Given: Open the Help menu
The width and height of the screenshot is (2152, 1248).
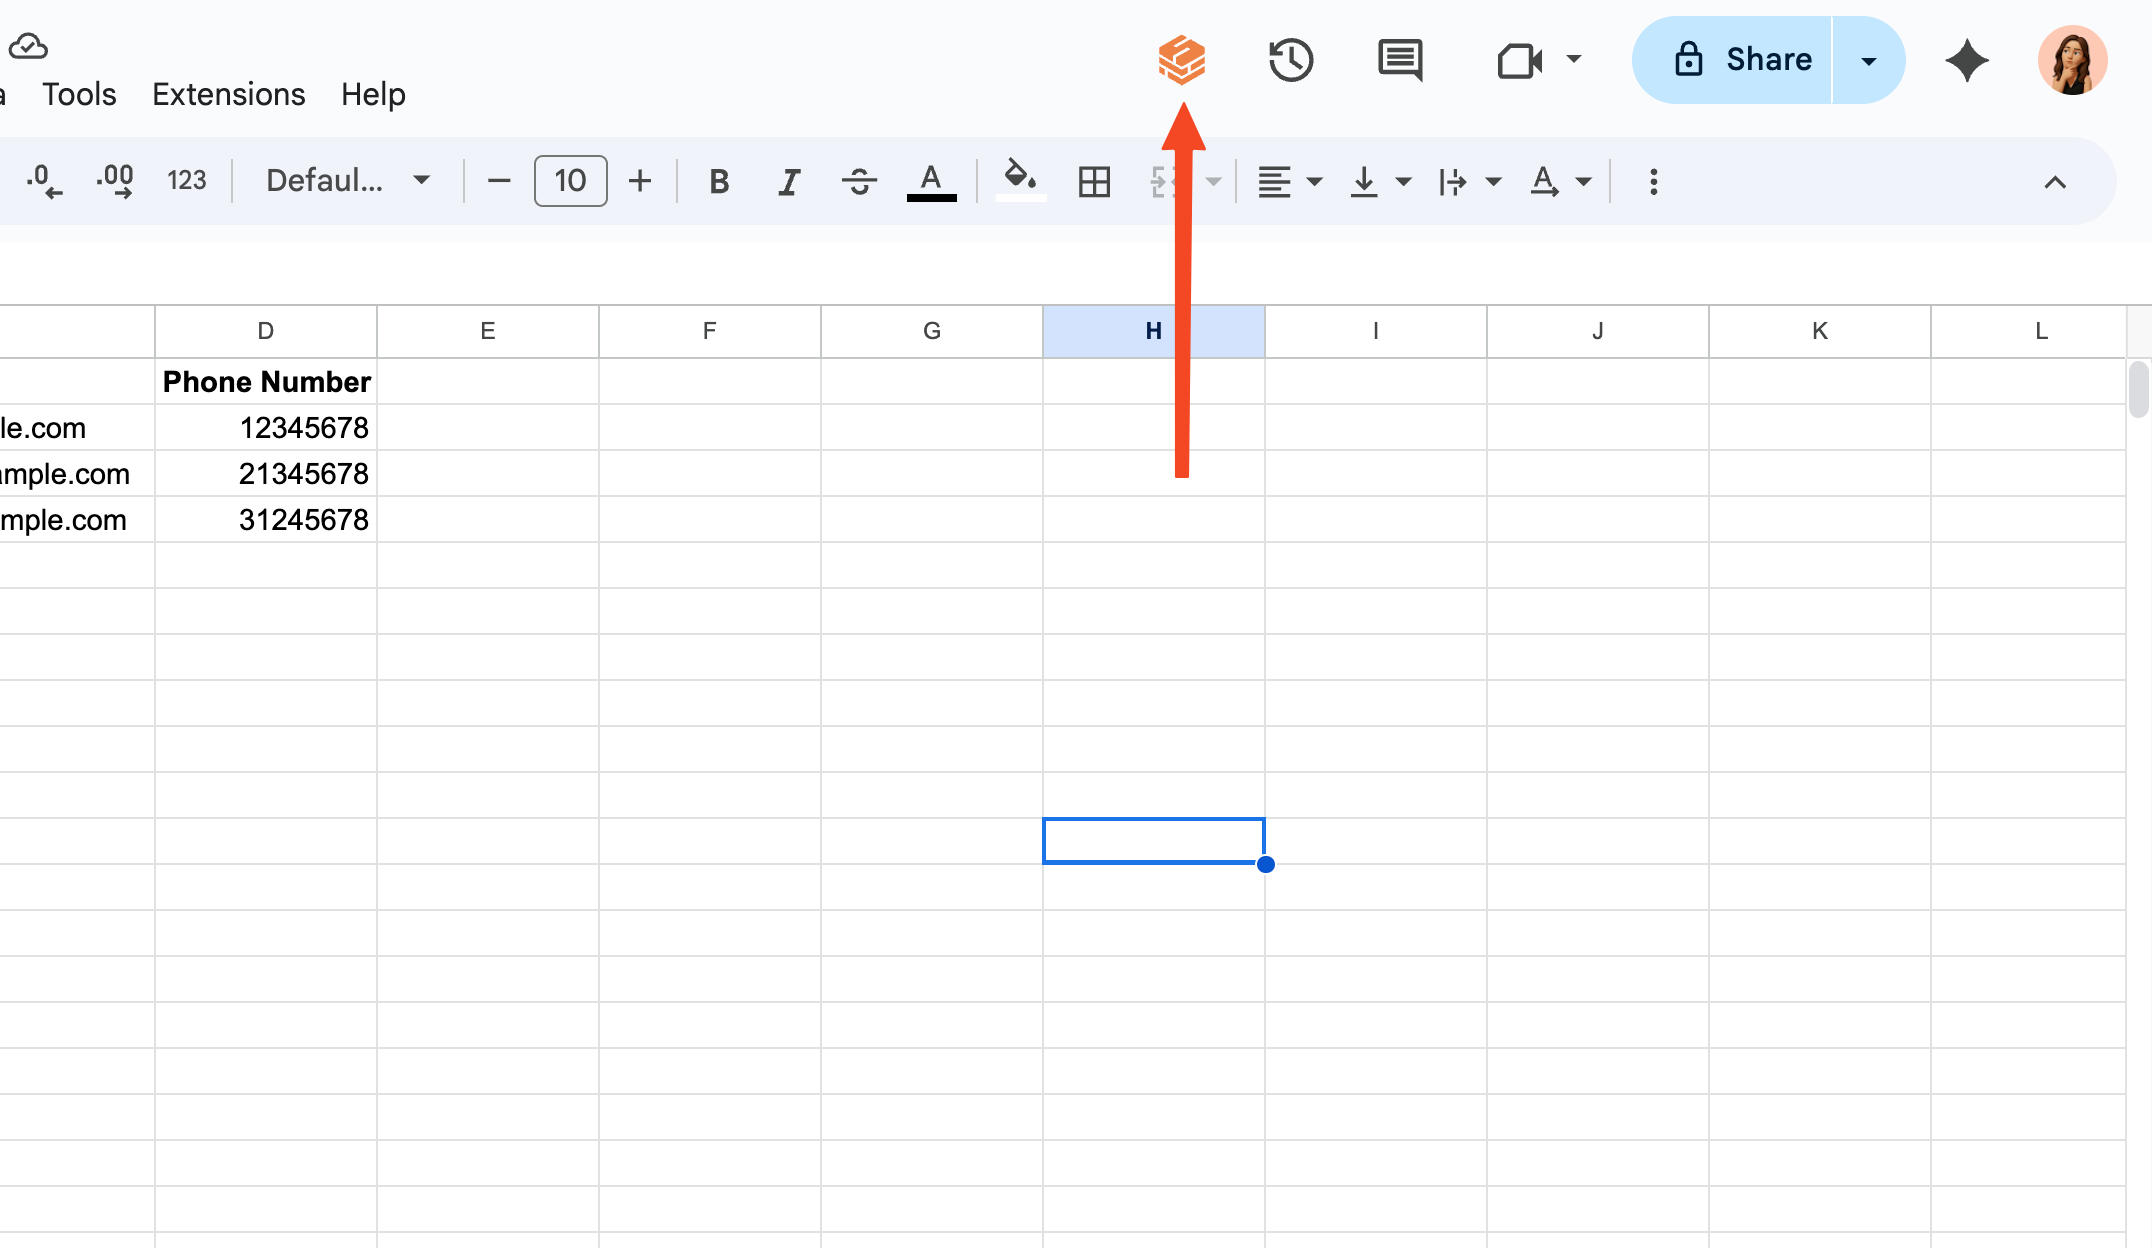Looking at the screenshot, I should 373,94.
